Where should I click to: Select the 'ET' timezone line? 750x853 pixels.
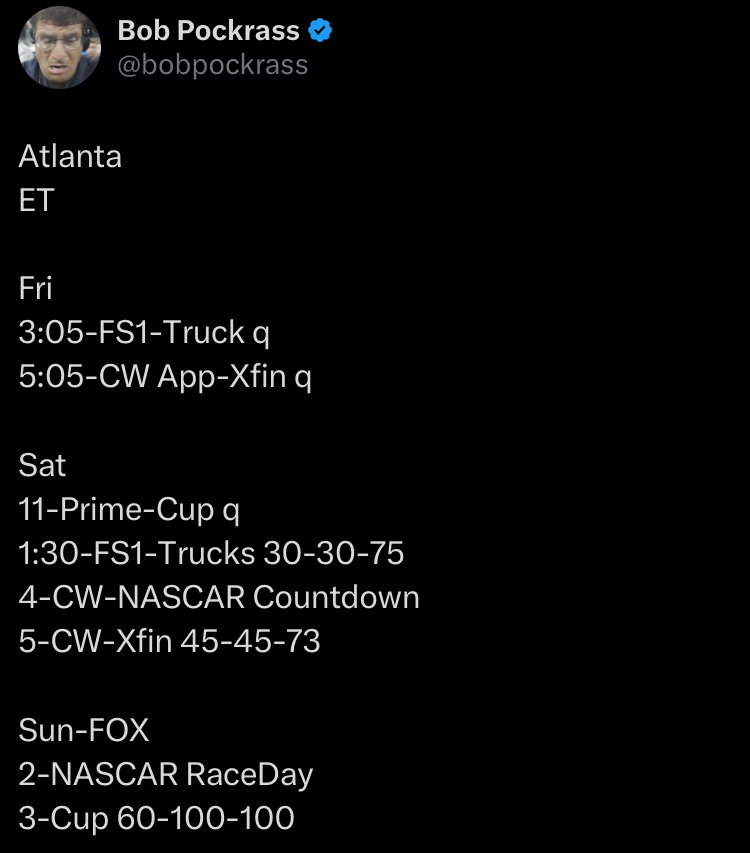click(36, 201)
